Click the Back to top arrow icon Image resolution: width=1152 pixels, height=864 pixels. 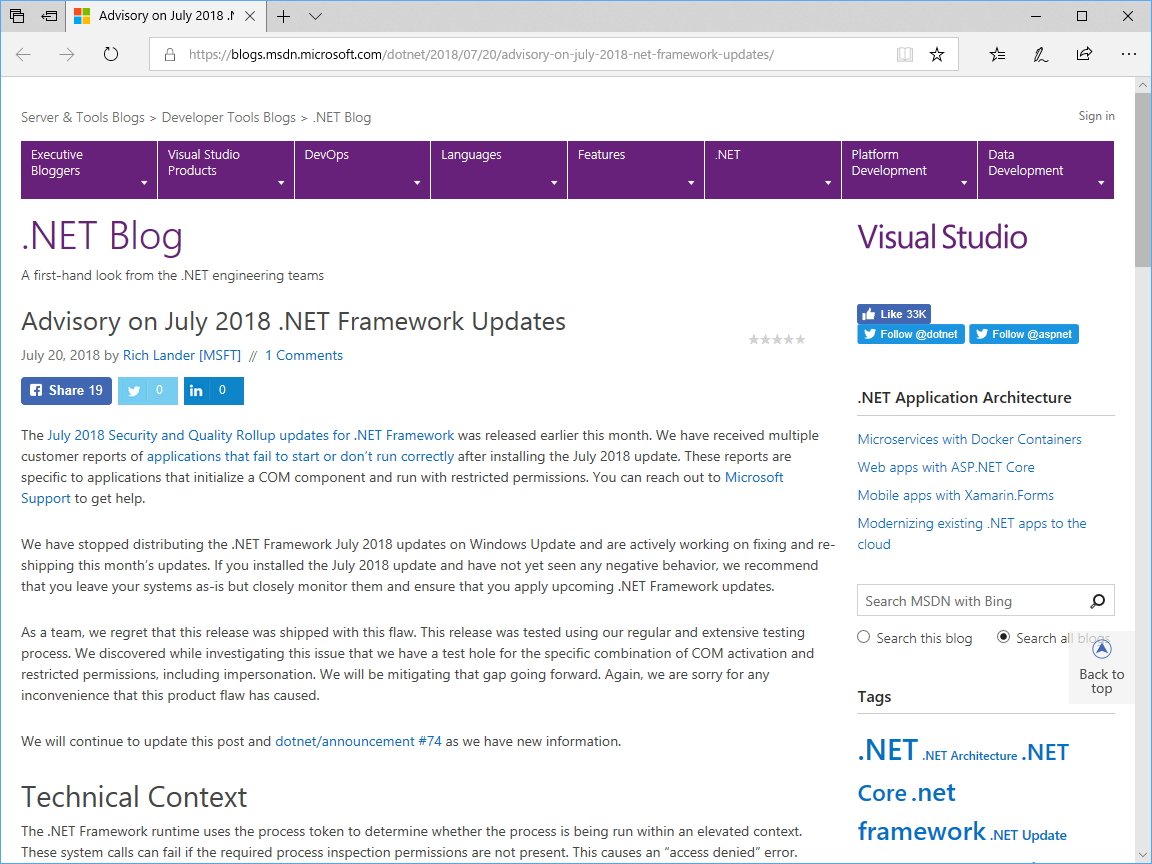tap(1102, 650)
